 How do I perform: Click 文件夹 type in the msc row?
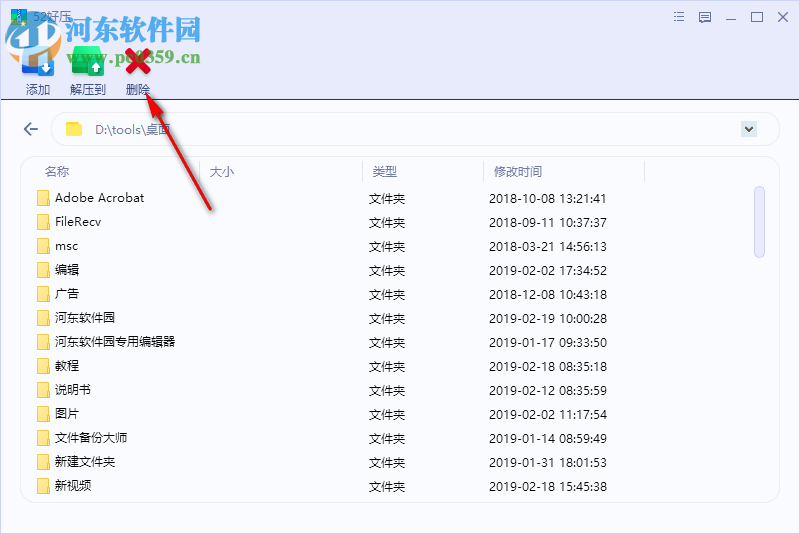tap(387, 247)
